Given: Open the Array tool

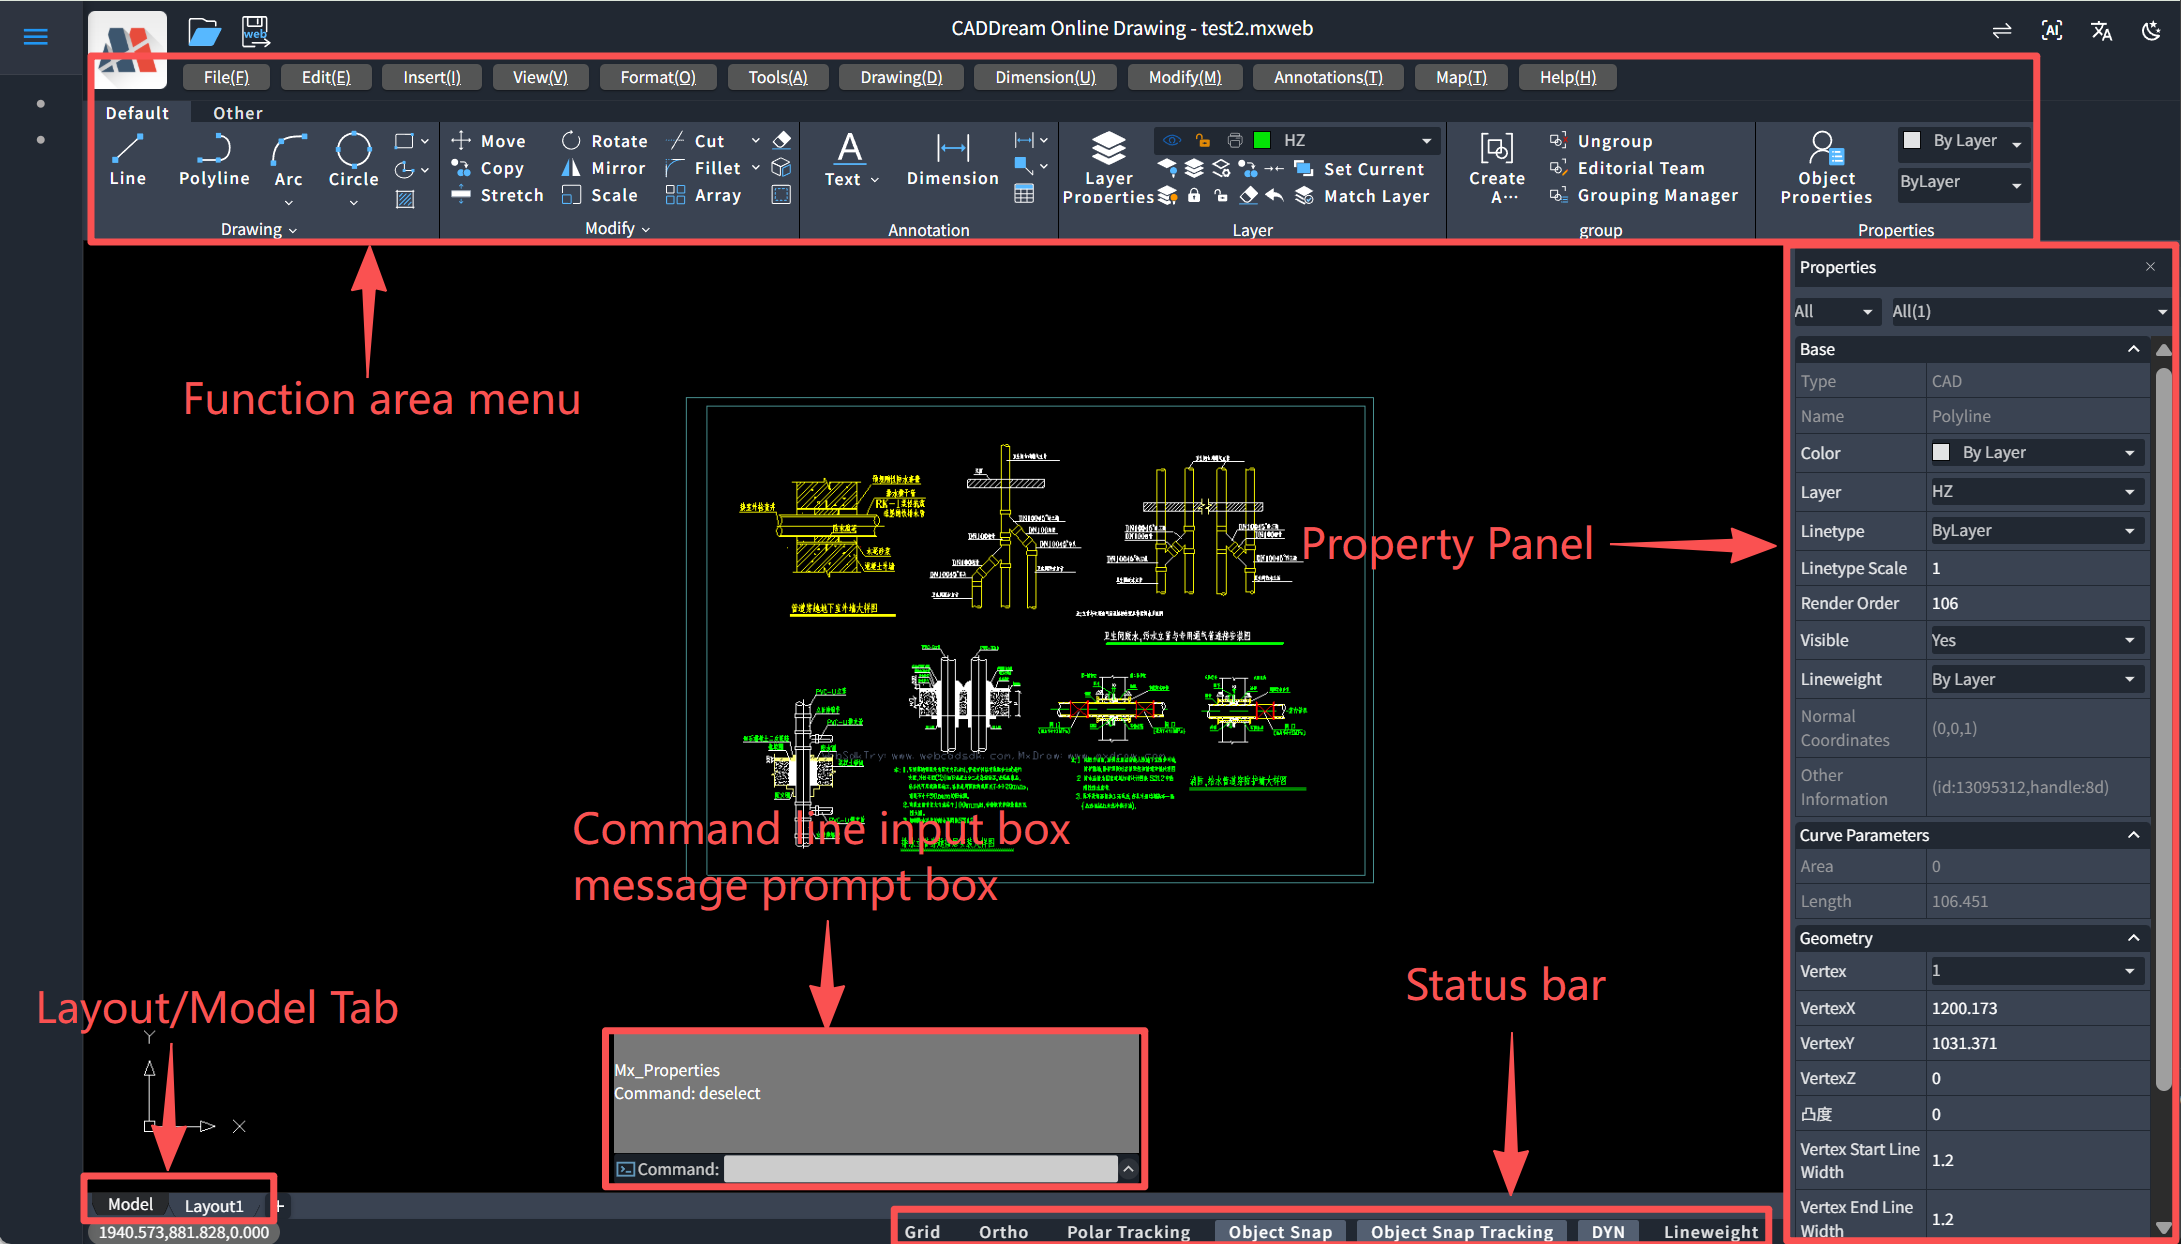Looking at the screenshot, I should (703, 195).
